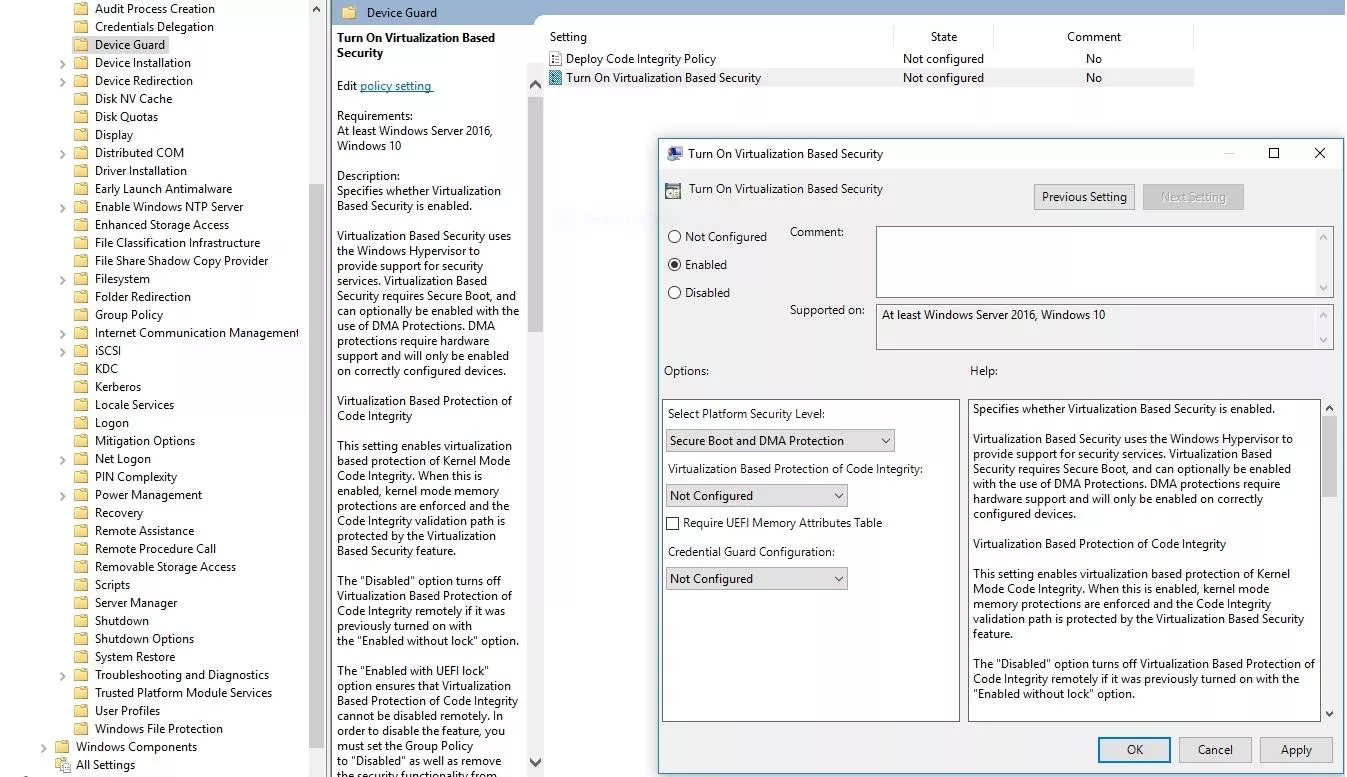
Task: Sort the list by the State column header
Action: (x=943, y=37)
